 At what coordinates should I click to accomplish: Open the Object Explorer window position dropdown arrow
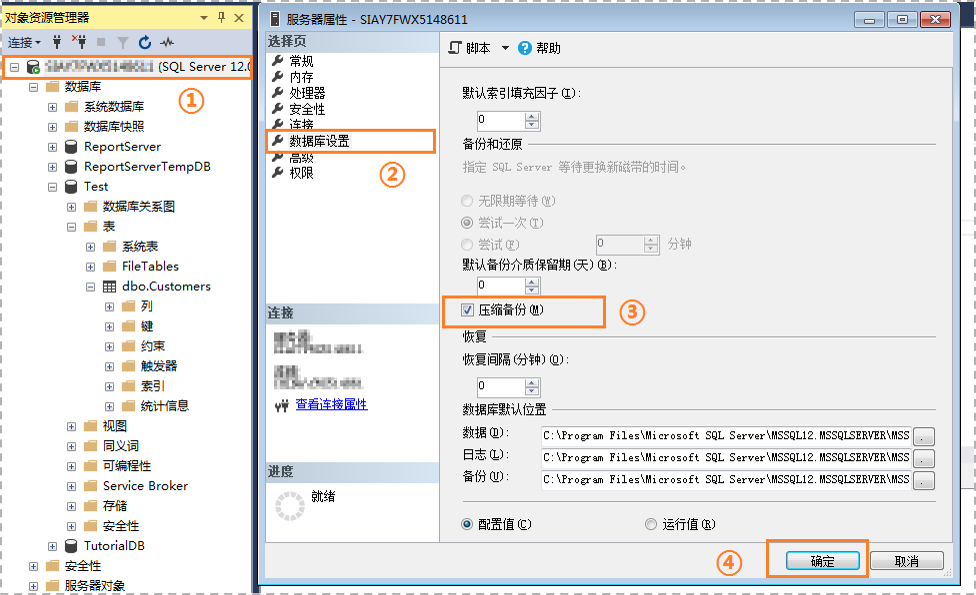click(204, 18)
